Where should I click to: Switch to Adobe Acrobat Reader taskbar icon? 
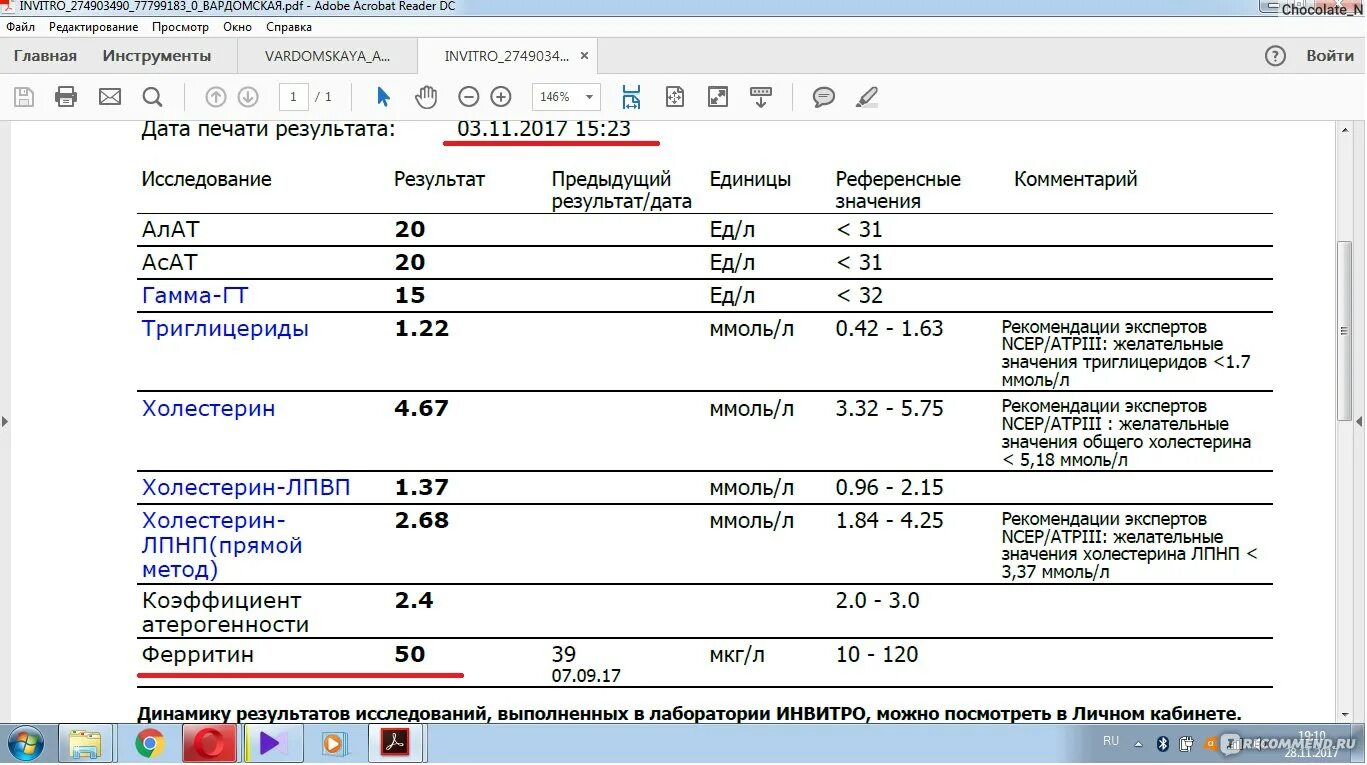pos(397,744)
